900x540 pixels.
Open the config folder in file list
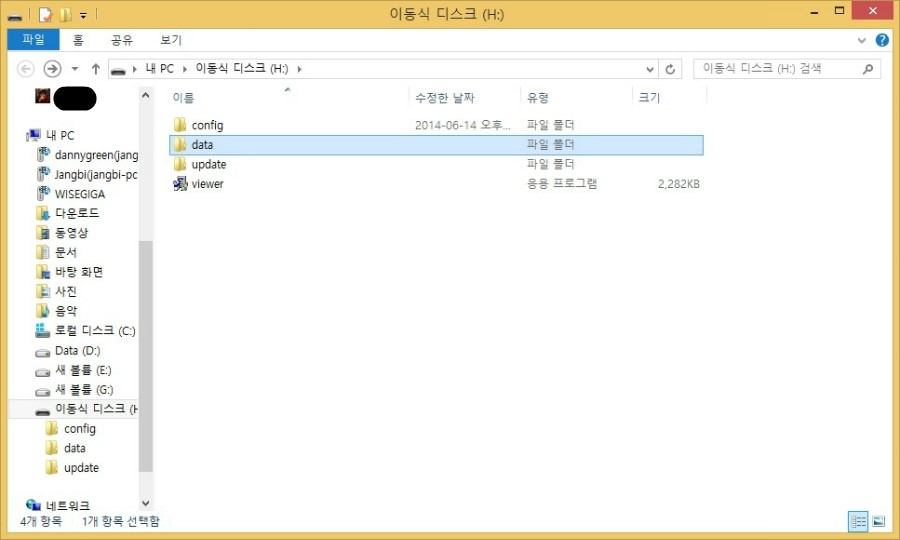click(207, 125)
